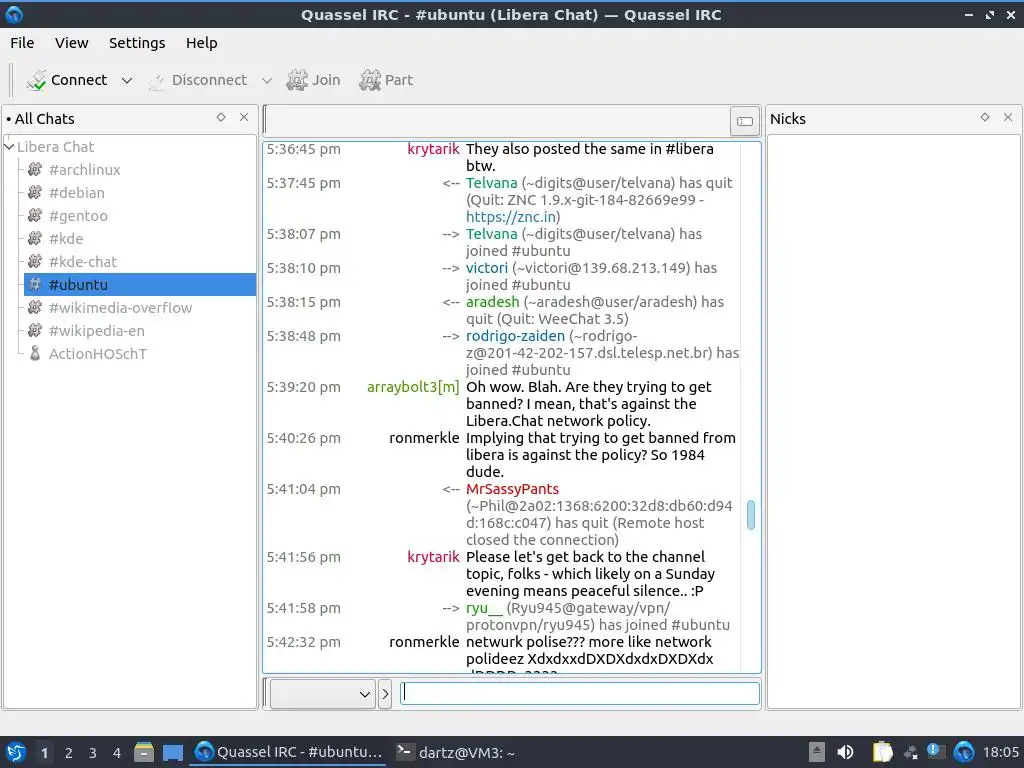Open the https://znc.in link

point(511,217)
